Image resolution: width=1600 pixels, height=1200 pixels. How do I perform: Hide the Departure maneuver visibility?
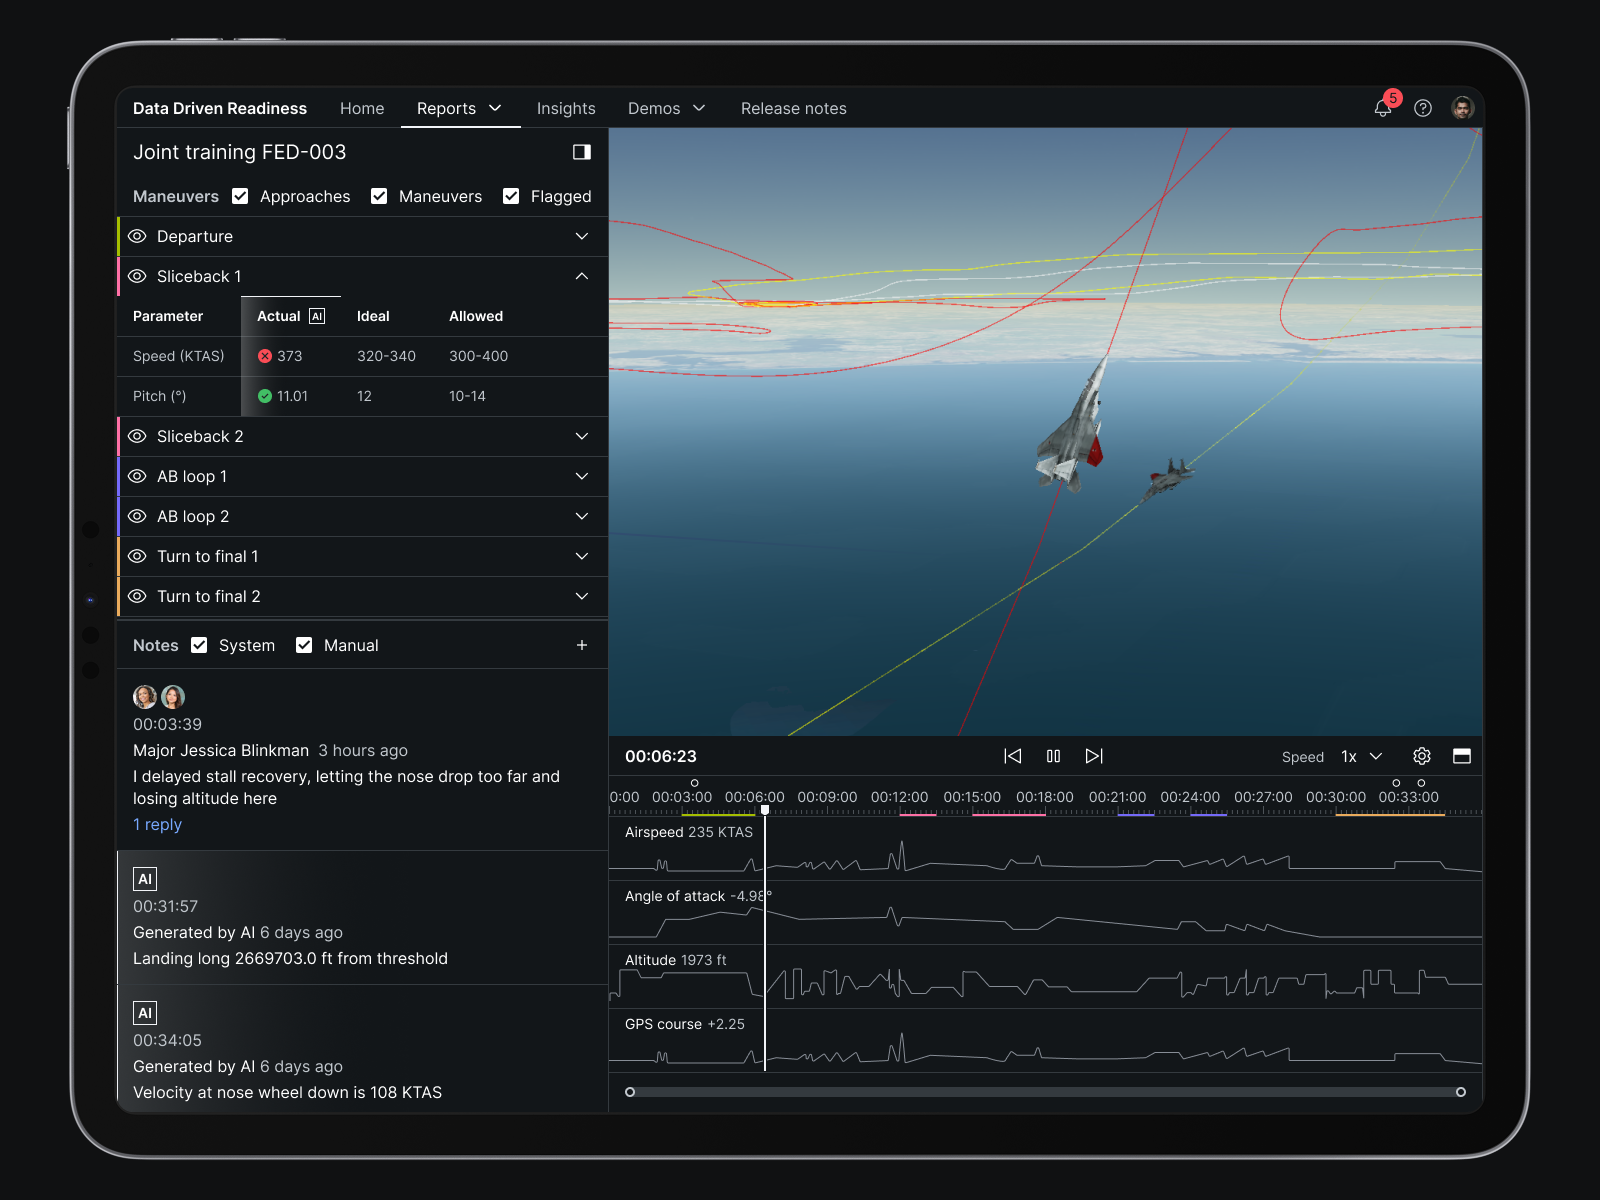(137, 236)
